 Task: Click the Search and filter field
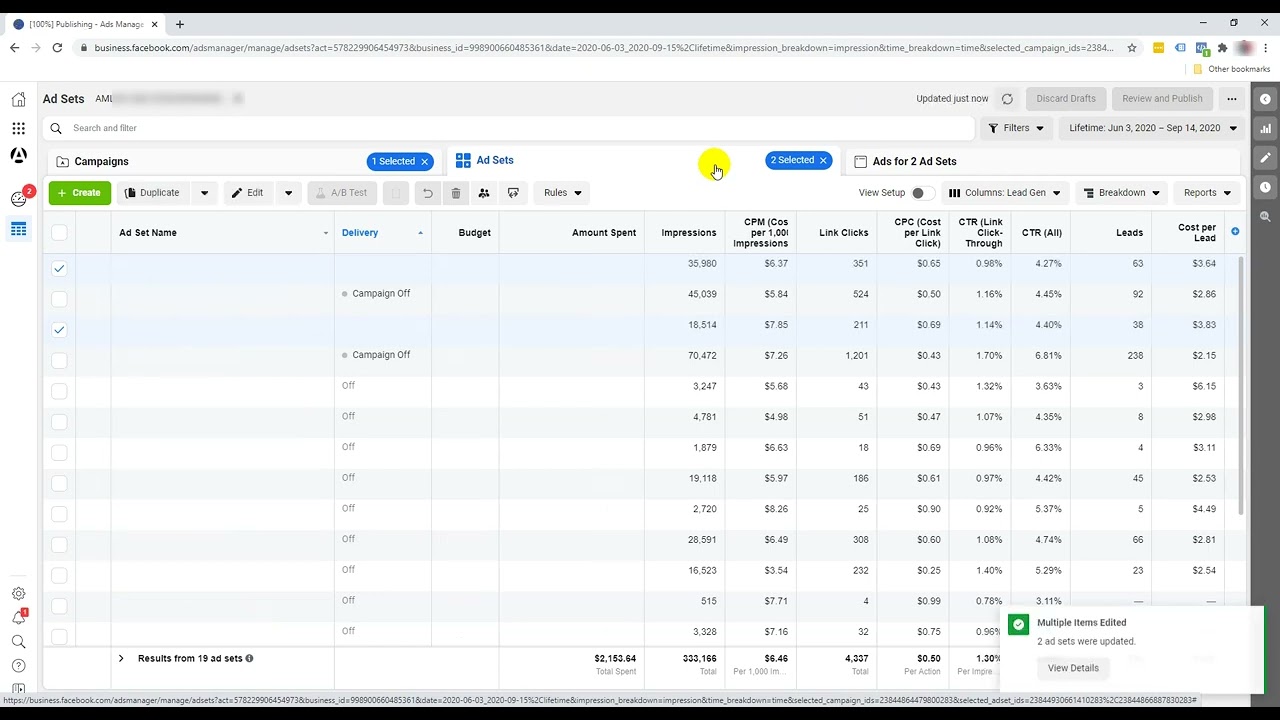[510, 128]
